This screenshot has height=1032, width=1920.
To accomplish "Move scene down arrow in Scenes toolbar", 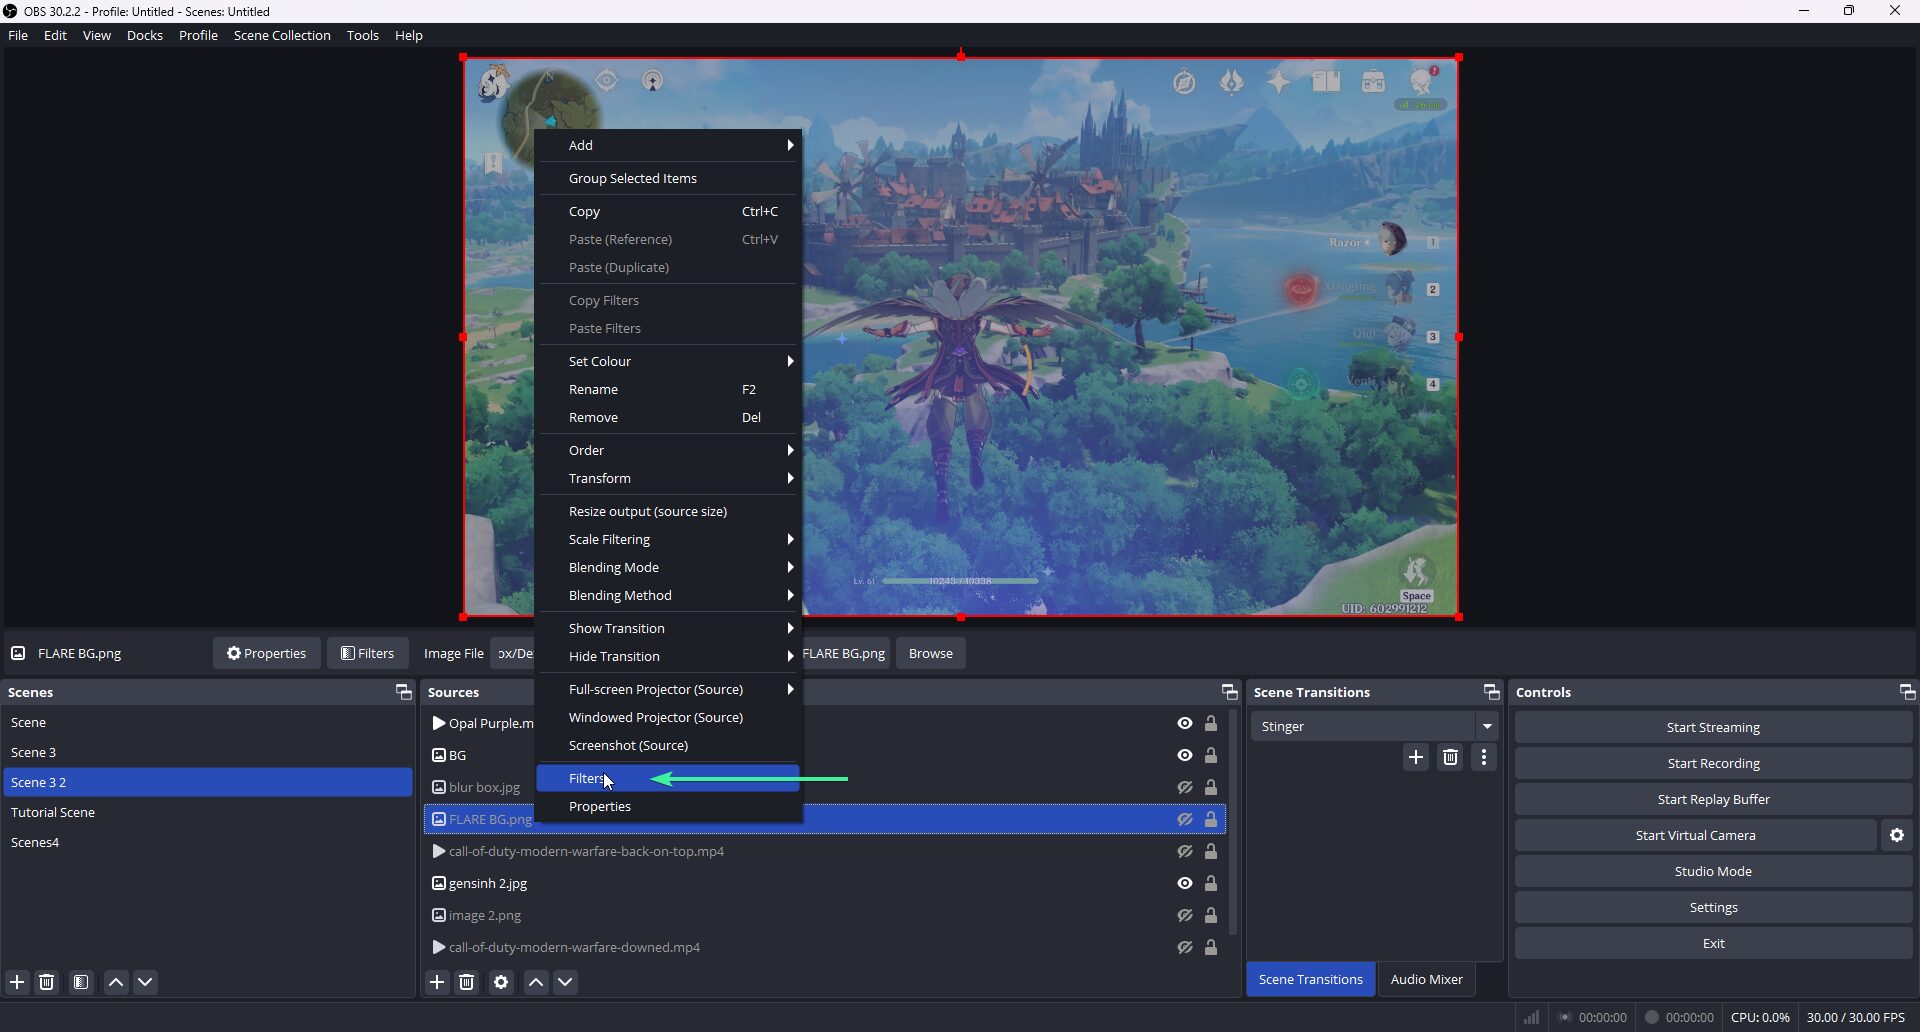I will point(145,982).
